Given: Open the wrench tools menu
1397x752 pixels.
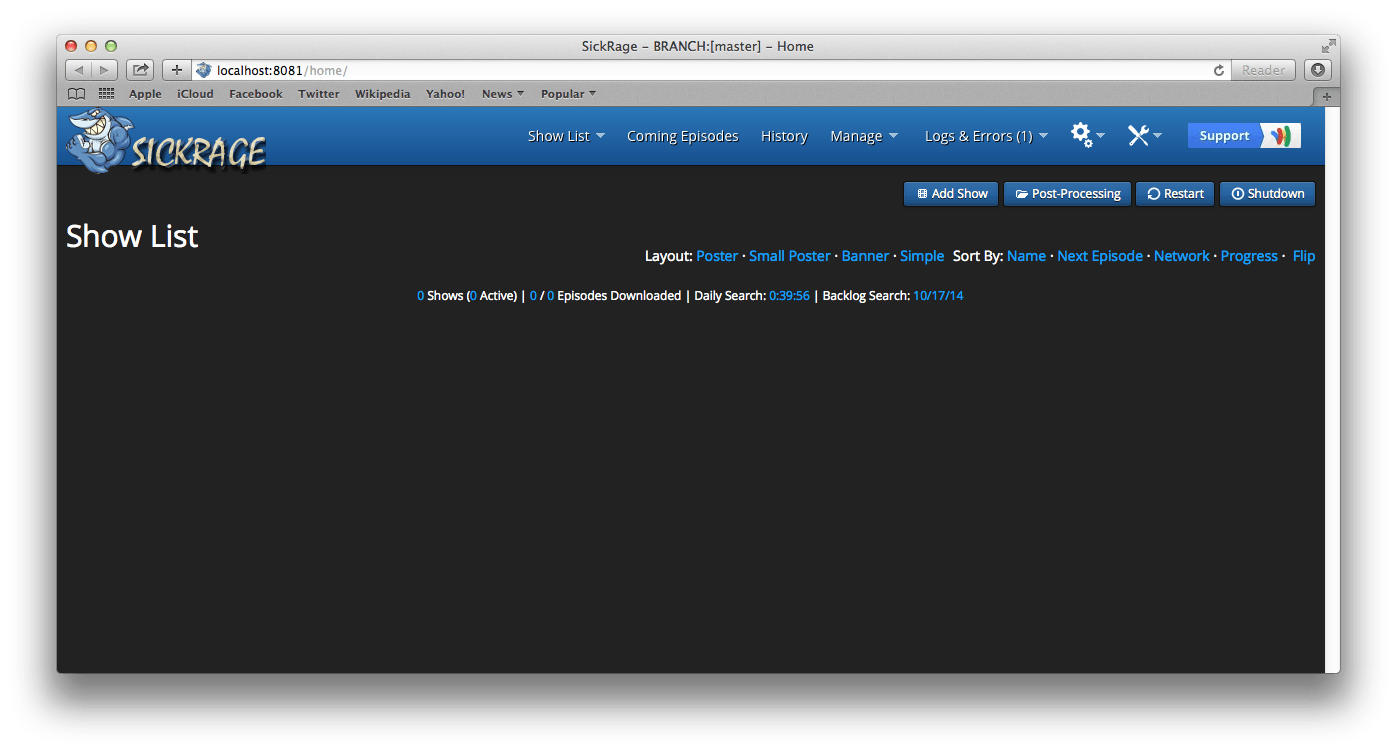Looking at the screenshot, I should coord(1144,136).
